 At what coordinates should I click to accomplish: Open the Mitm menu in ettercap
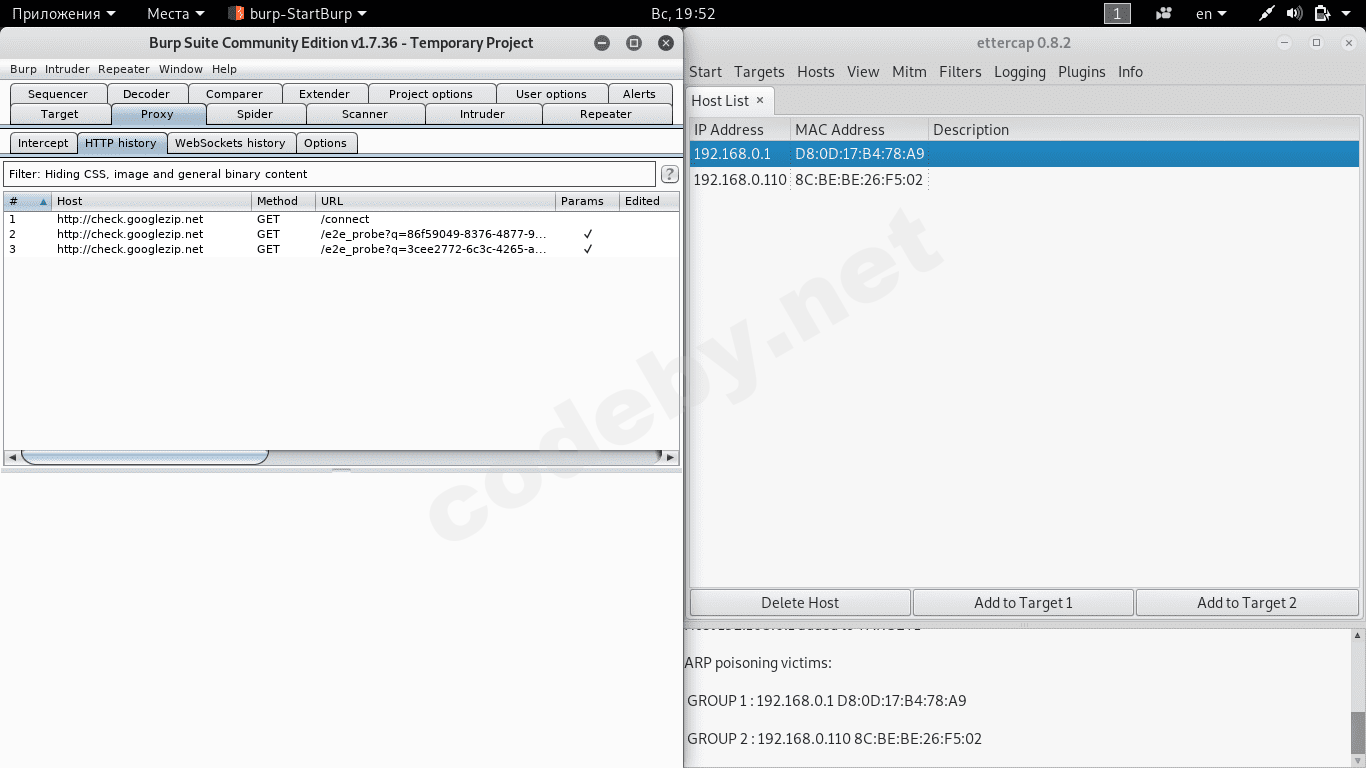pos(910,72)
